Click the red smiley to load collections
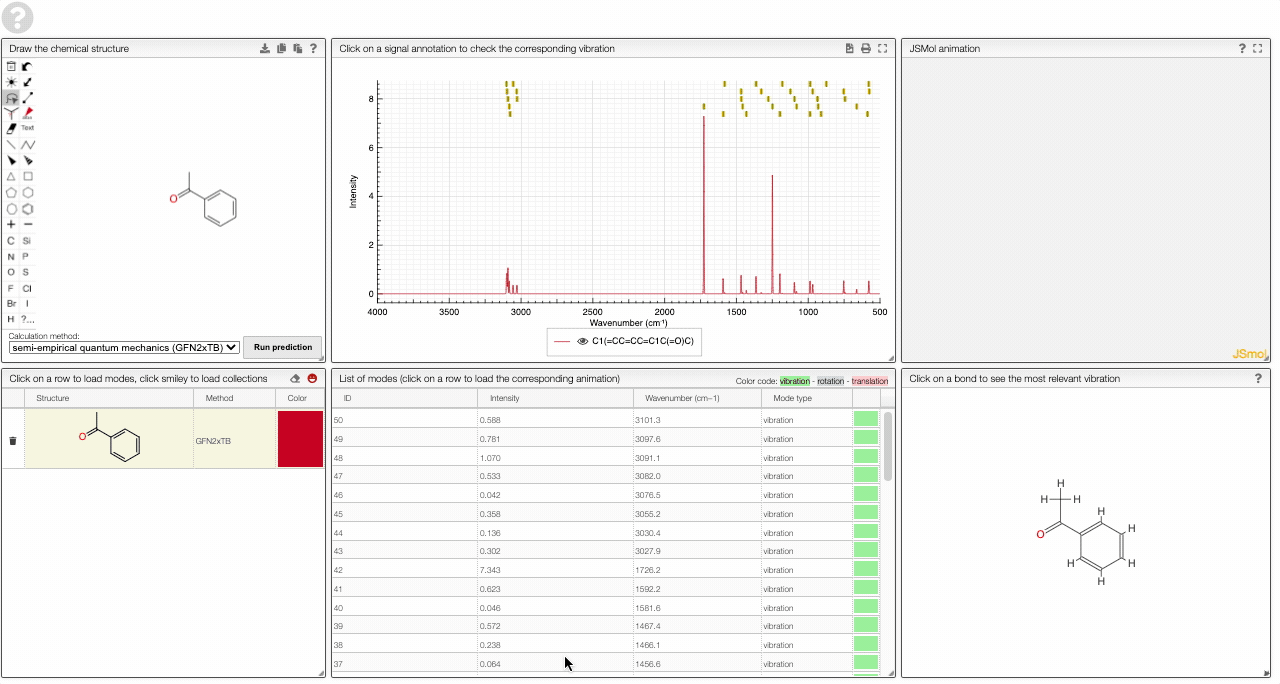 tap(312, 378)
